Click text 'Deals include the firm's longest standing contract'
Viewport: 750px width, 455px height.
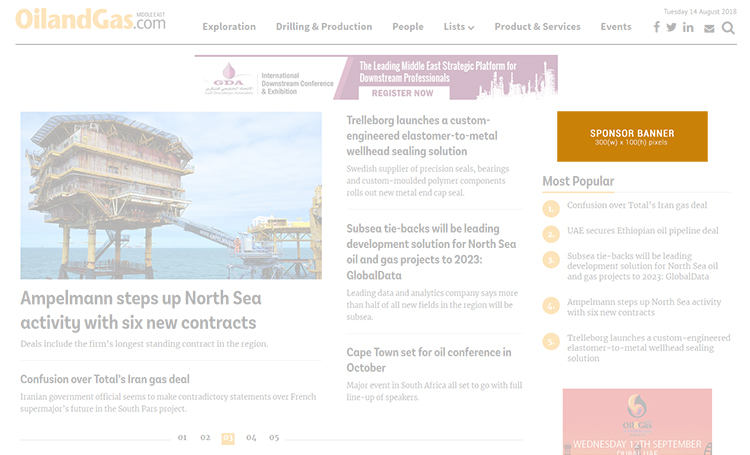click(x=144, y=344)
